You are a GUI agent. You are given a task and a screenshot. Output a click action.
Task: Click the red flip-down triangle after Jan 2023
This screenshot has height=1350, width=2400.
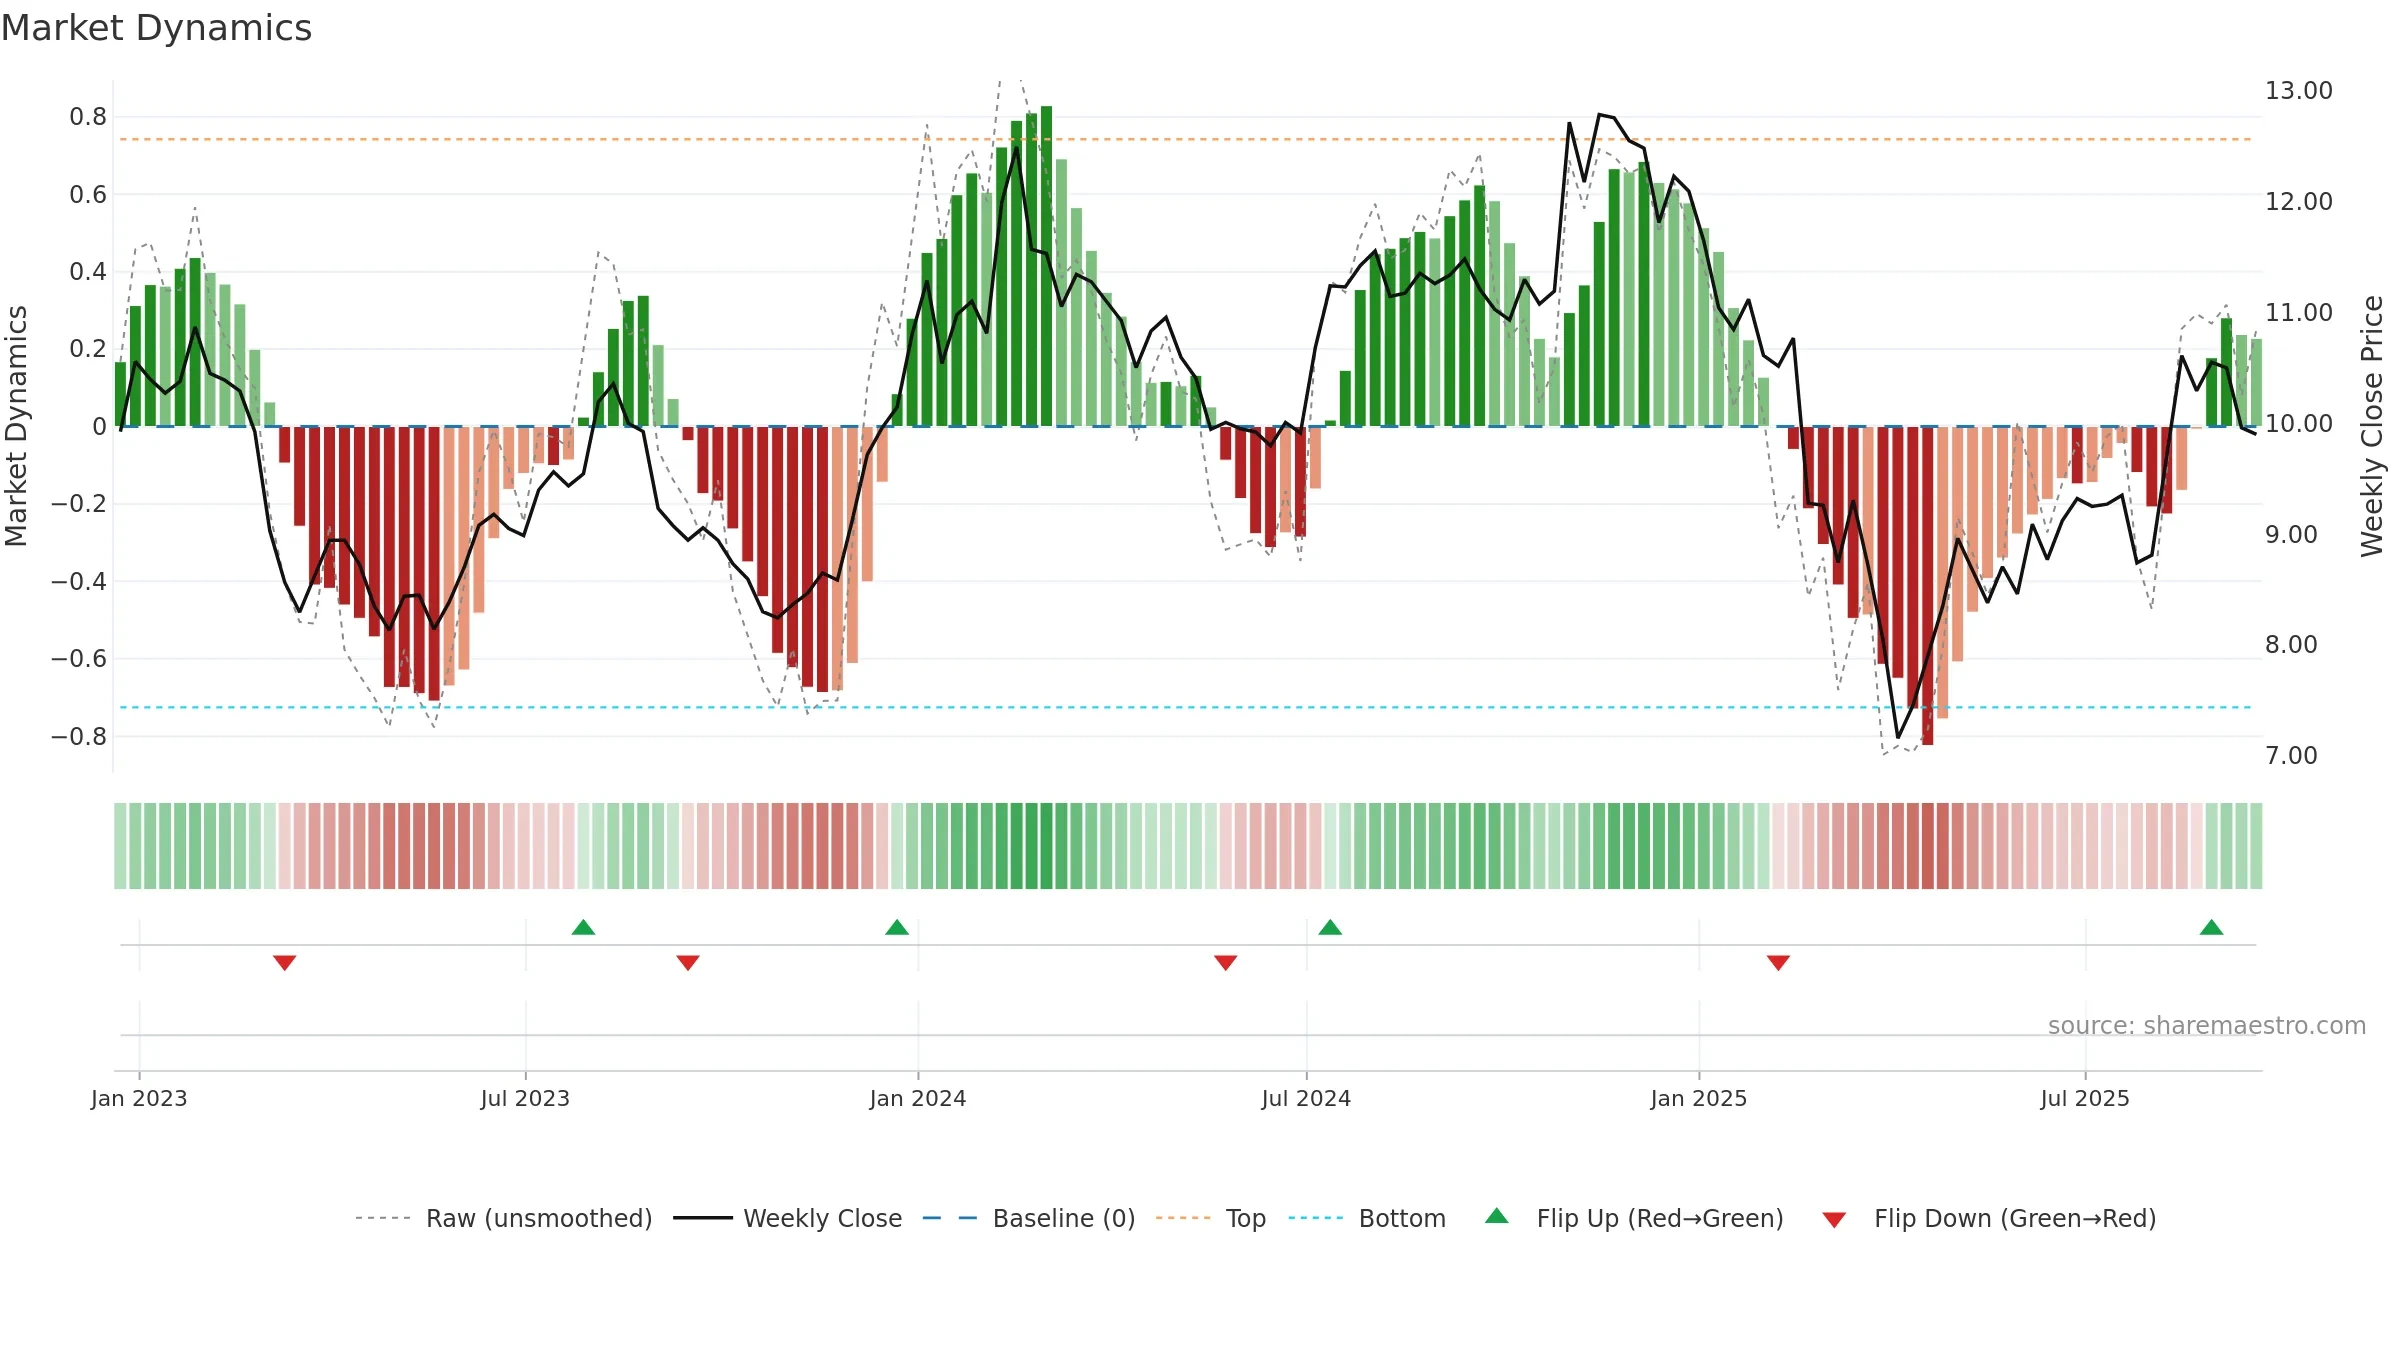[x=284, y=963]
